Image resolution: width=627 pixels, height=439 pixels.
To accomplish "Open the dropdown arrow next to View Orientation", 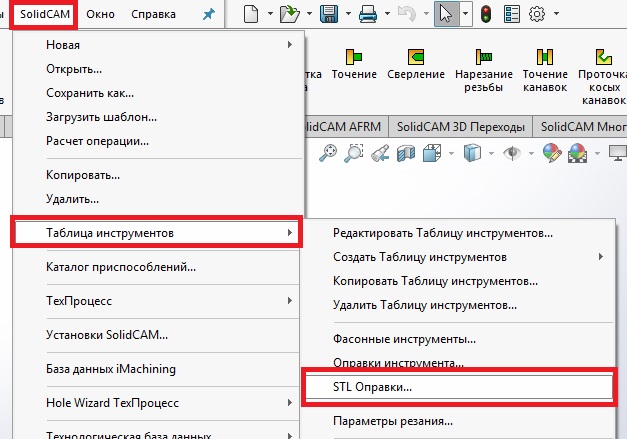I will 451,153.
